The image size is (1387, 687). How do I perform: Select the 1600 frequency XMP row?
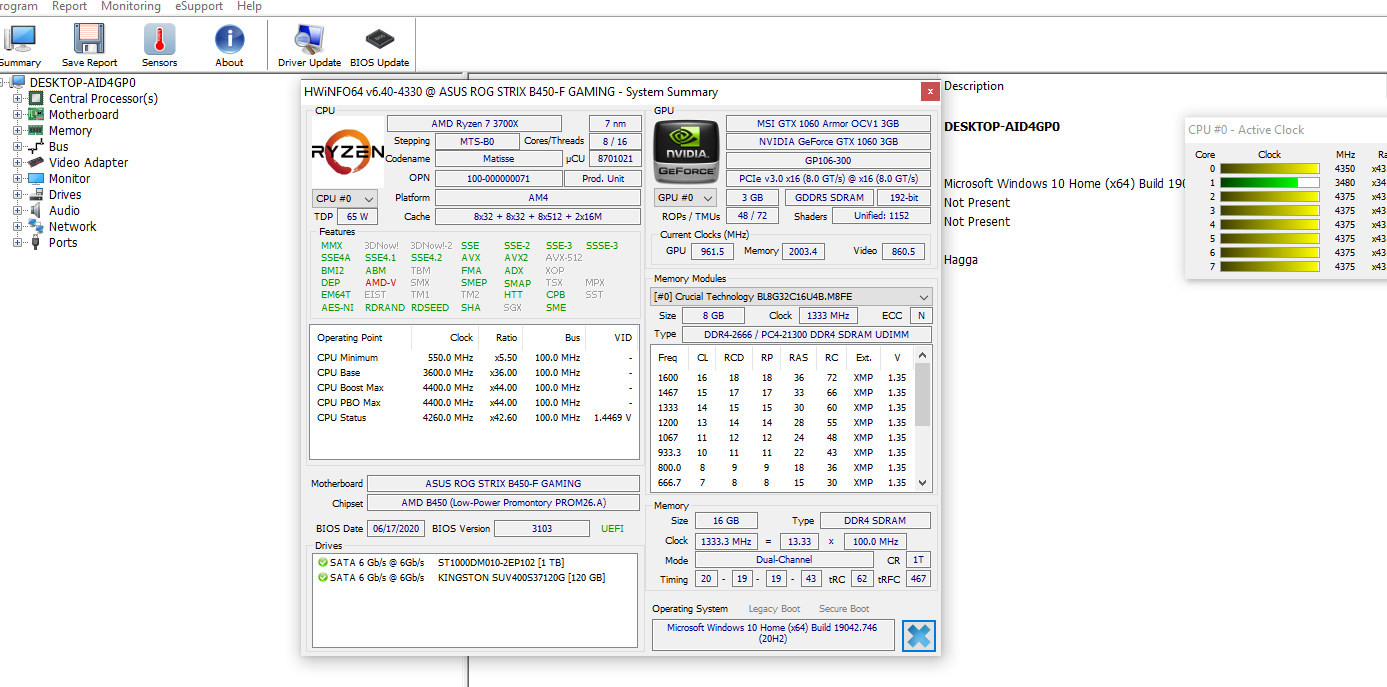click(x=783, y=378)
